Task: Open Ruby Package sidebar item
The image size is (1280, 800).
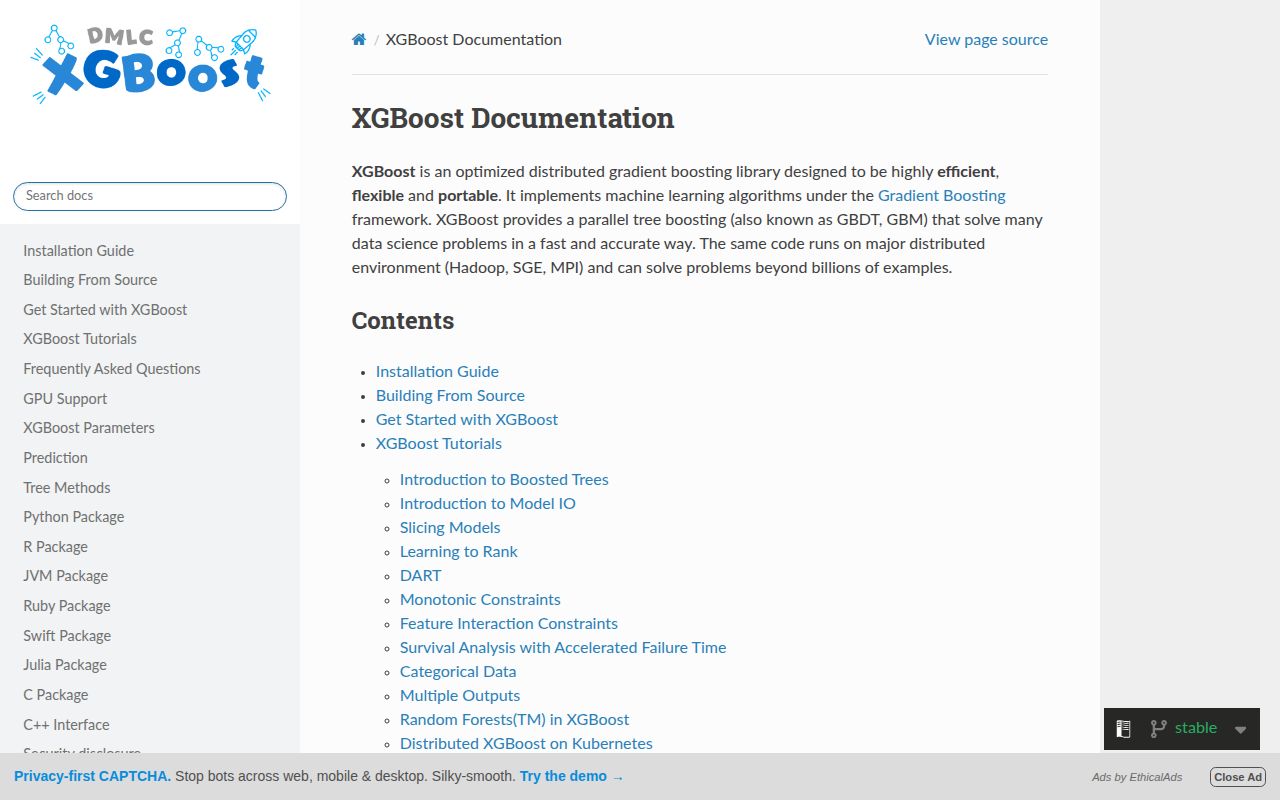Action: pos(67,606)
